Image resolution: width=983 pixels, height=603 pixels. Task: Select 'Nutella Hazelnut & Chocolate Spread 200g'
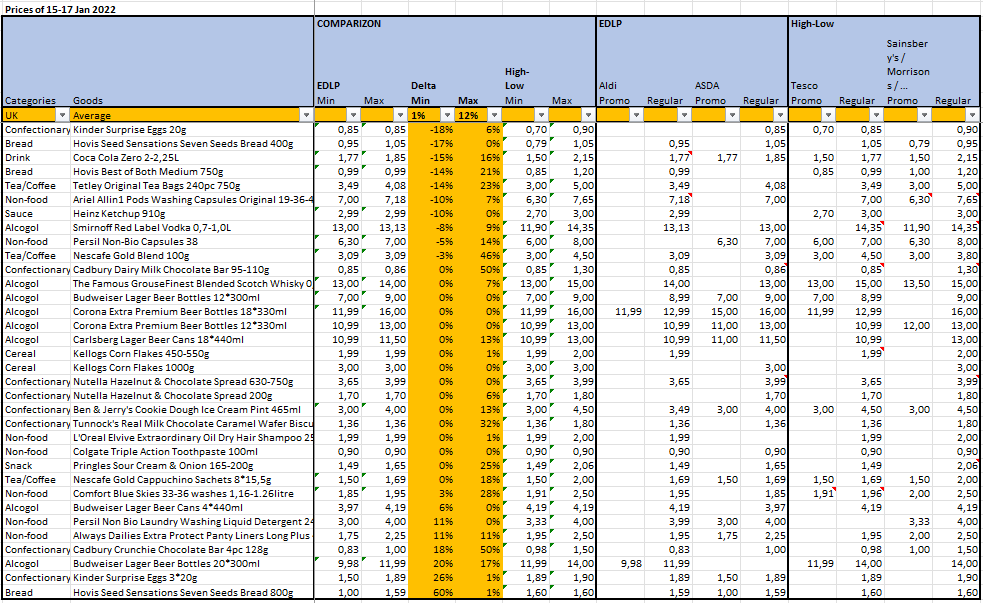click(x=173, y=396)
